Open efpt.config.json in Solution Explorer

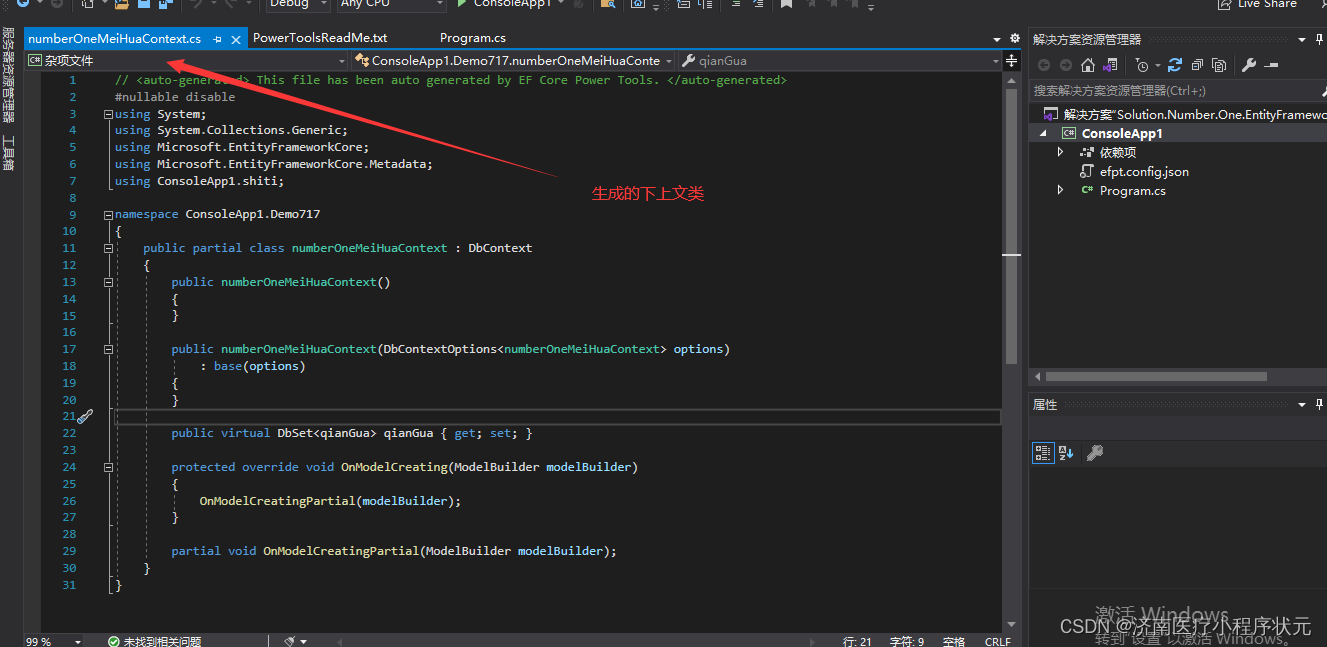1144,171
